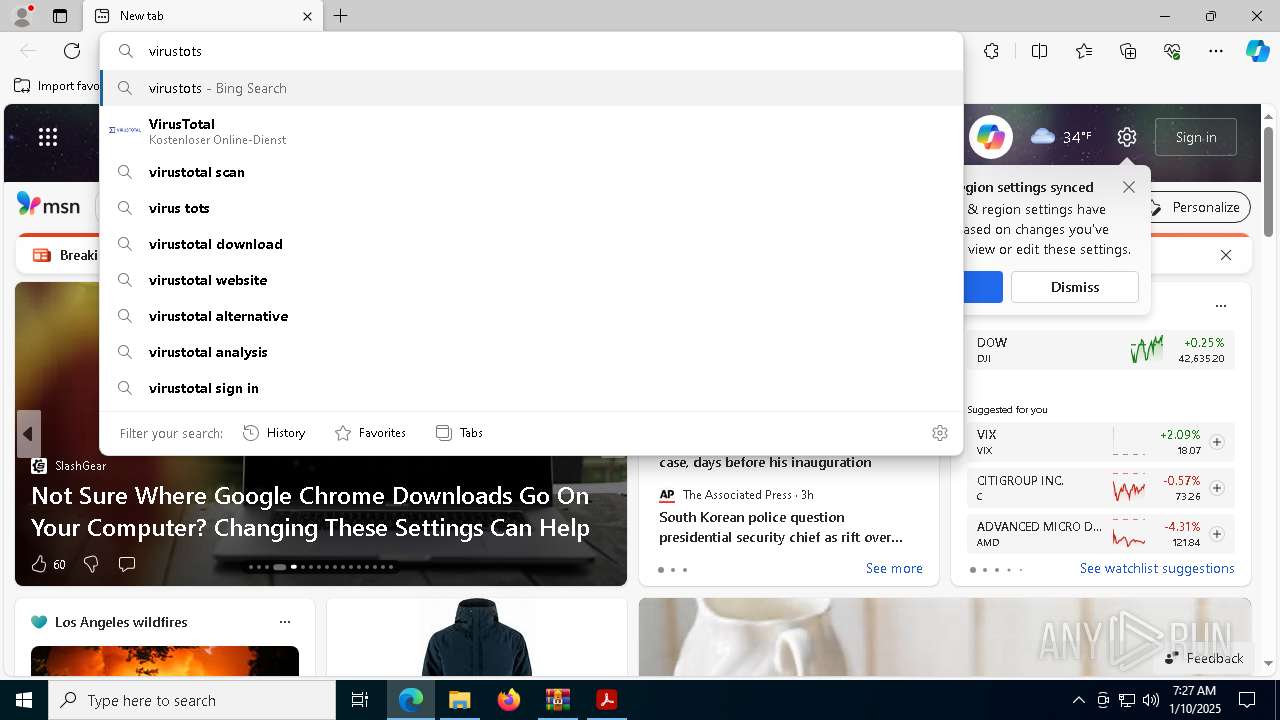This screenshot has height=720, width=1280.
Task: Choose 'virustotal sign in' suggestion
Action: [532, 388]
